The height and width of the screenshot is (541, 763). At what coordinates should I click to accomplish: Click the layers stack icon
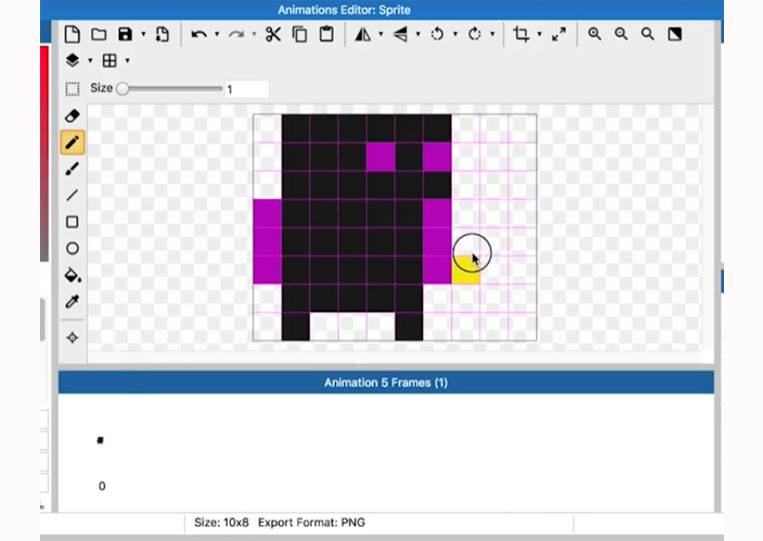point(72,60)
